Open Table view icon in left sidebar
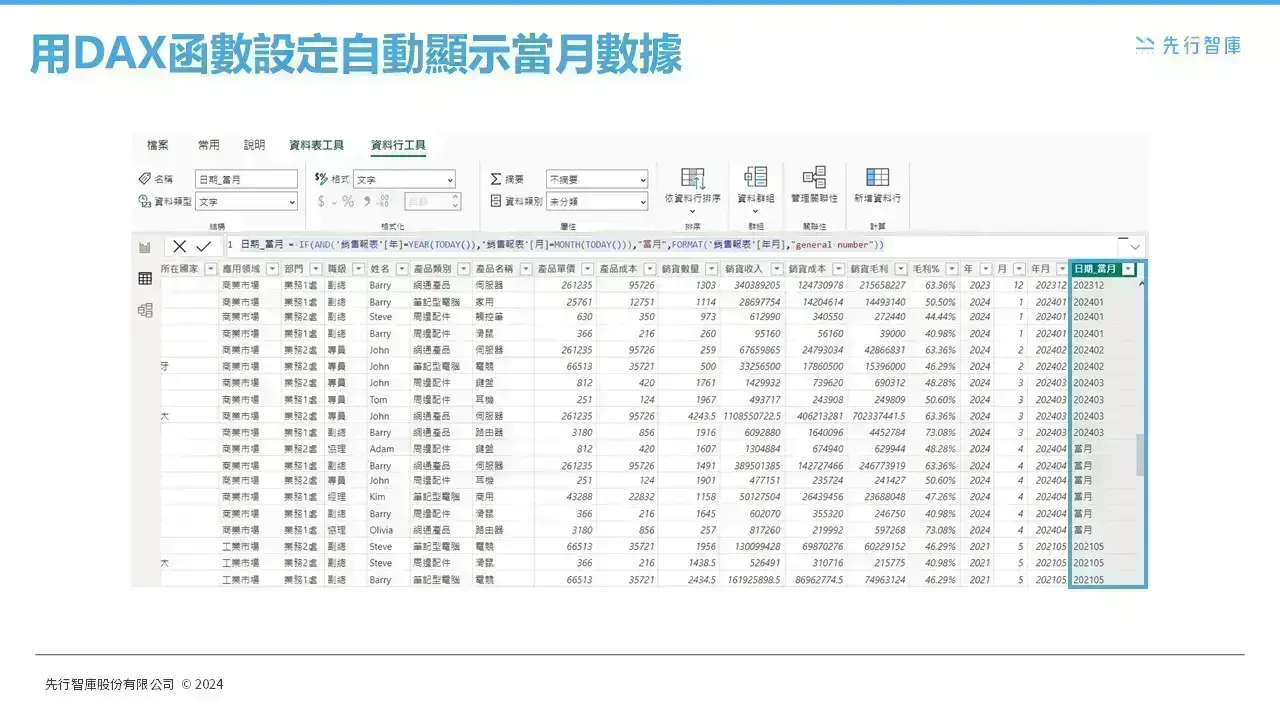 pyautogui.click(x=145, y=279)
